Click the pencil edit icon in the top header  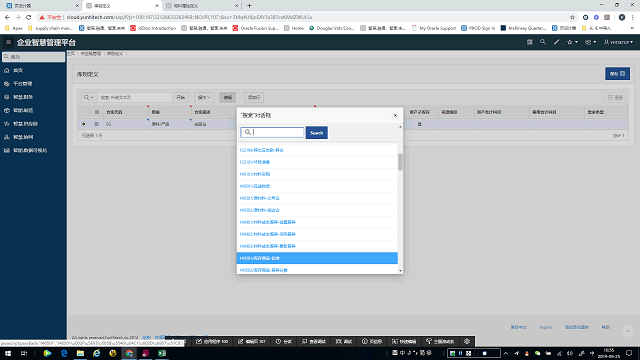click(556, 42)
